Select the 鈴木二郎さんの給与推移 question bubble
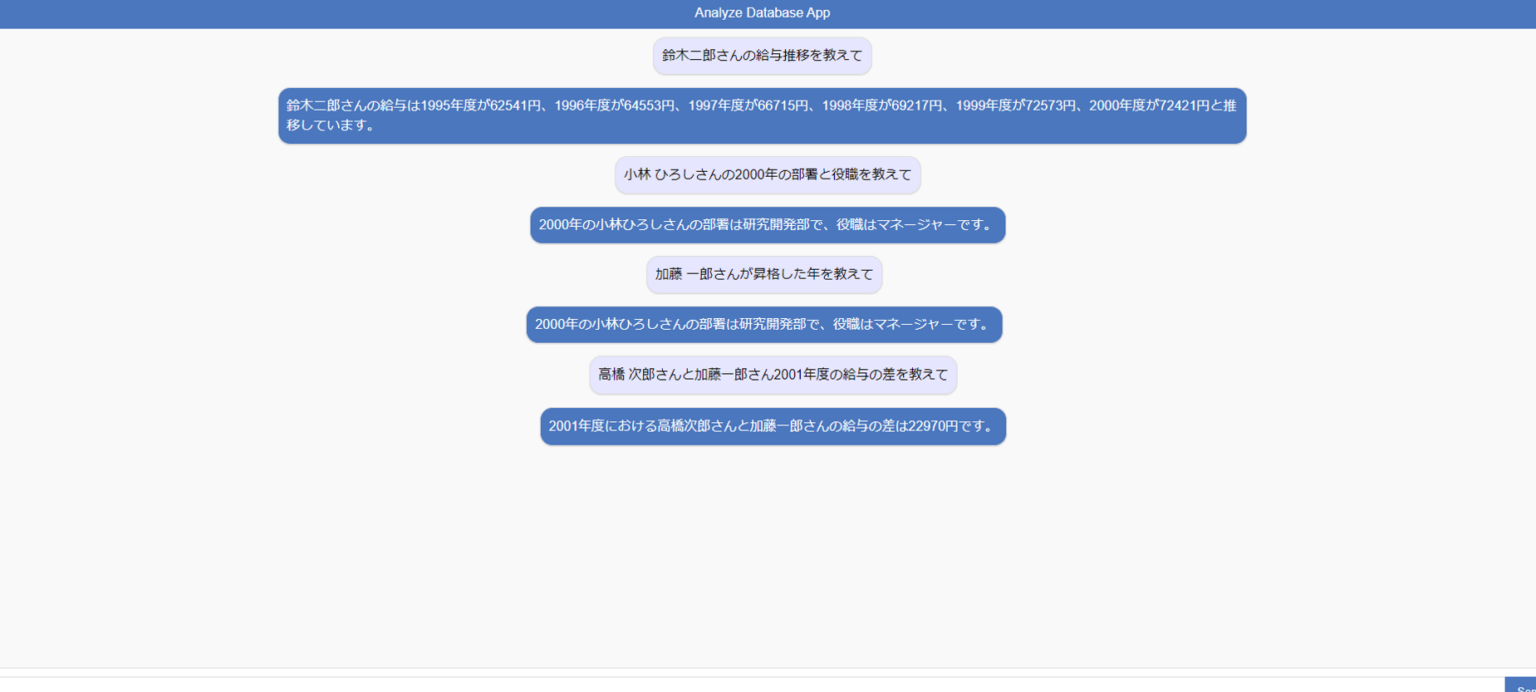The image size is (1536, 692). coord(762,56)
